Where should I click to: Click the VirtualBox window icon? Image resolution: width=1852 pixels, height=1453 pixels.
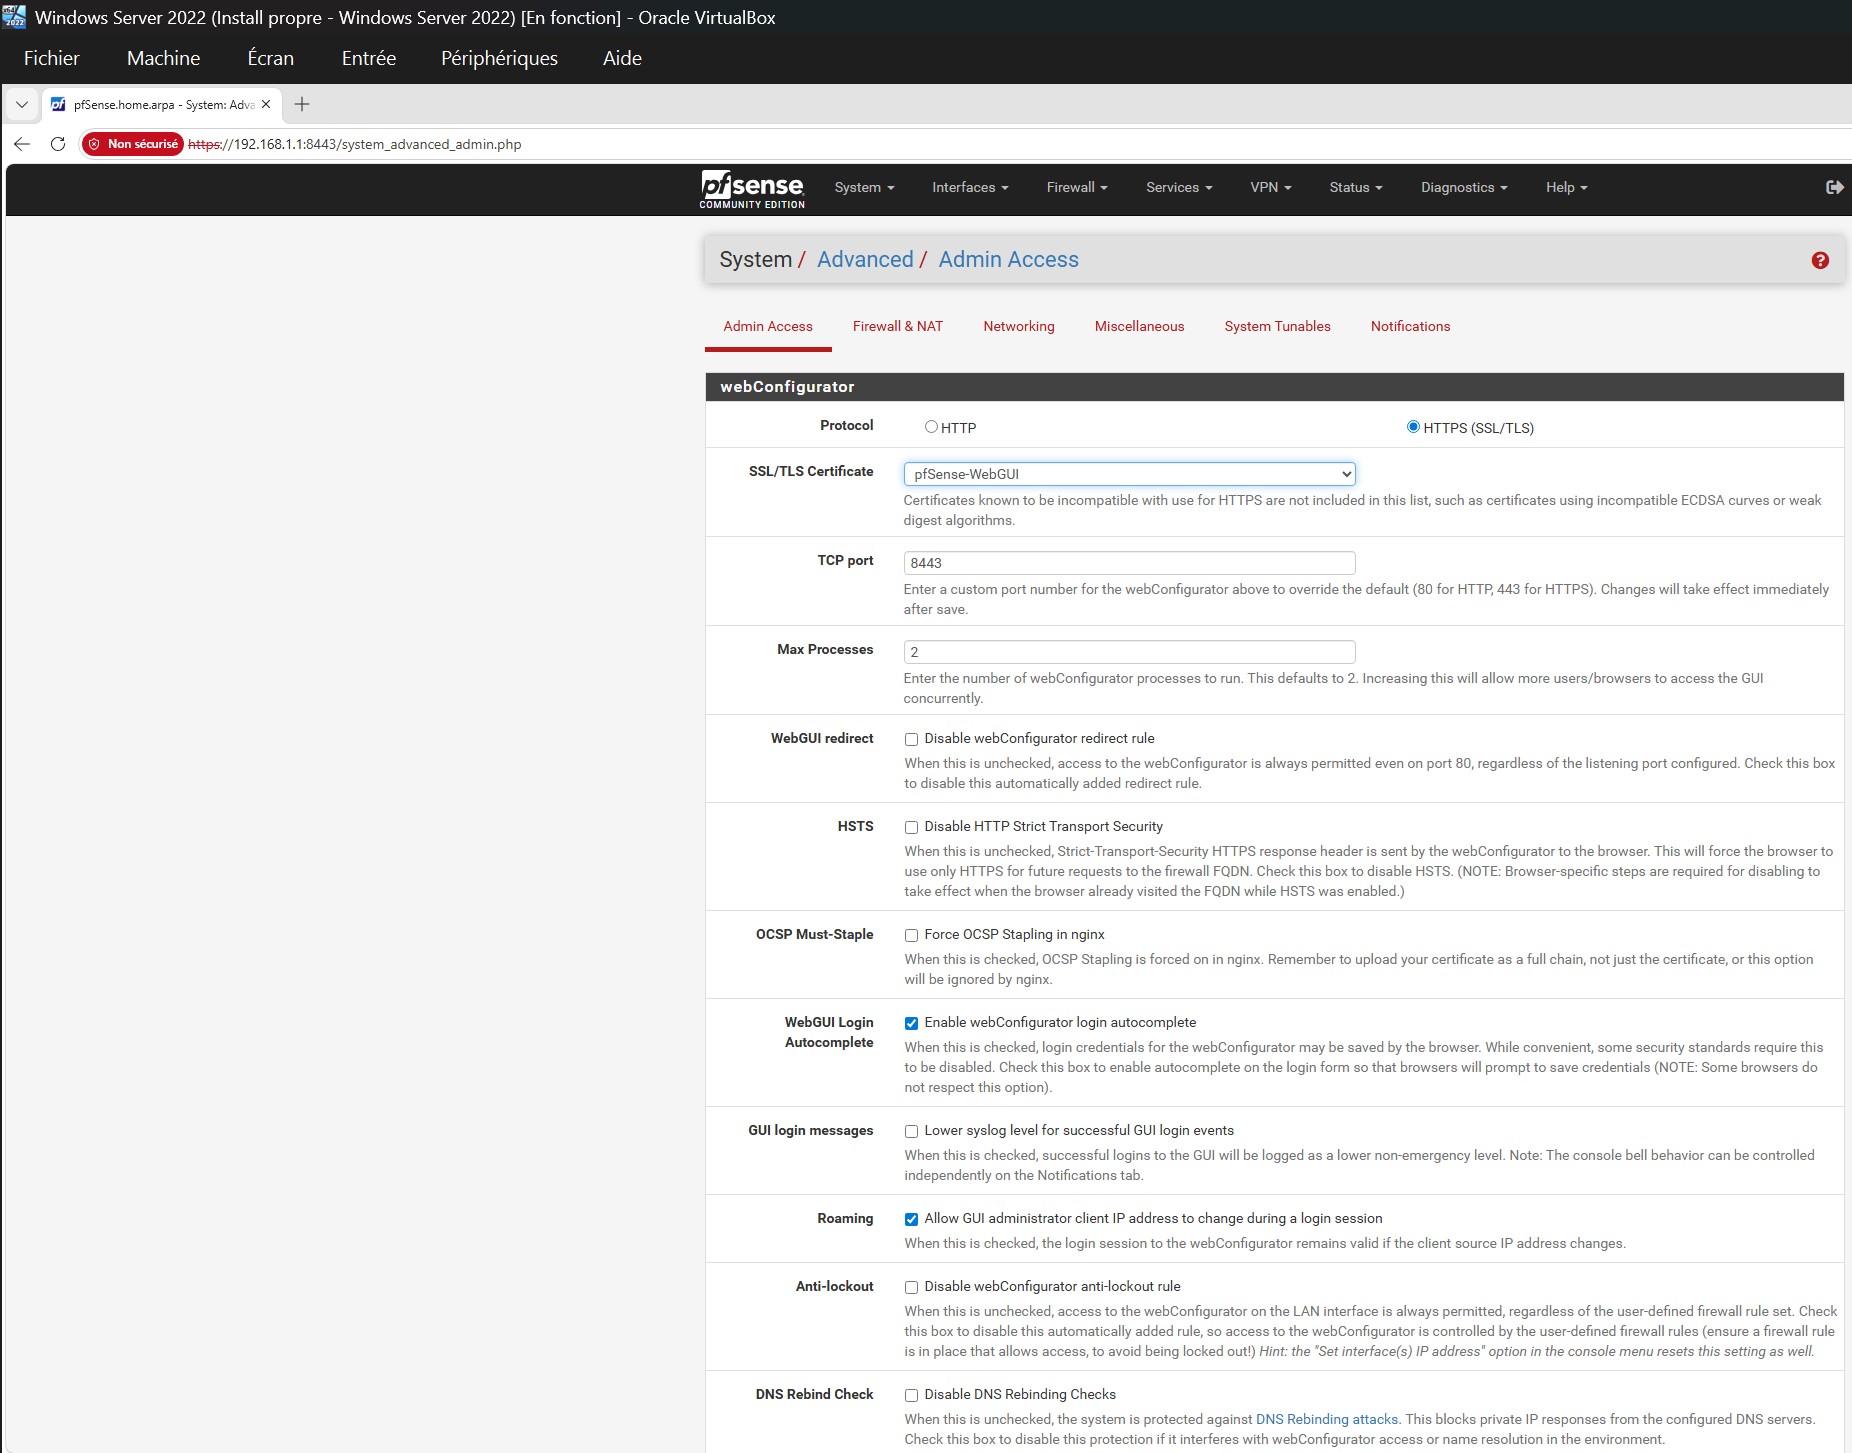coord(13,17)
